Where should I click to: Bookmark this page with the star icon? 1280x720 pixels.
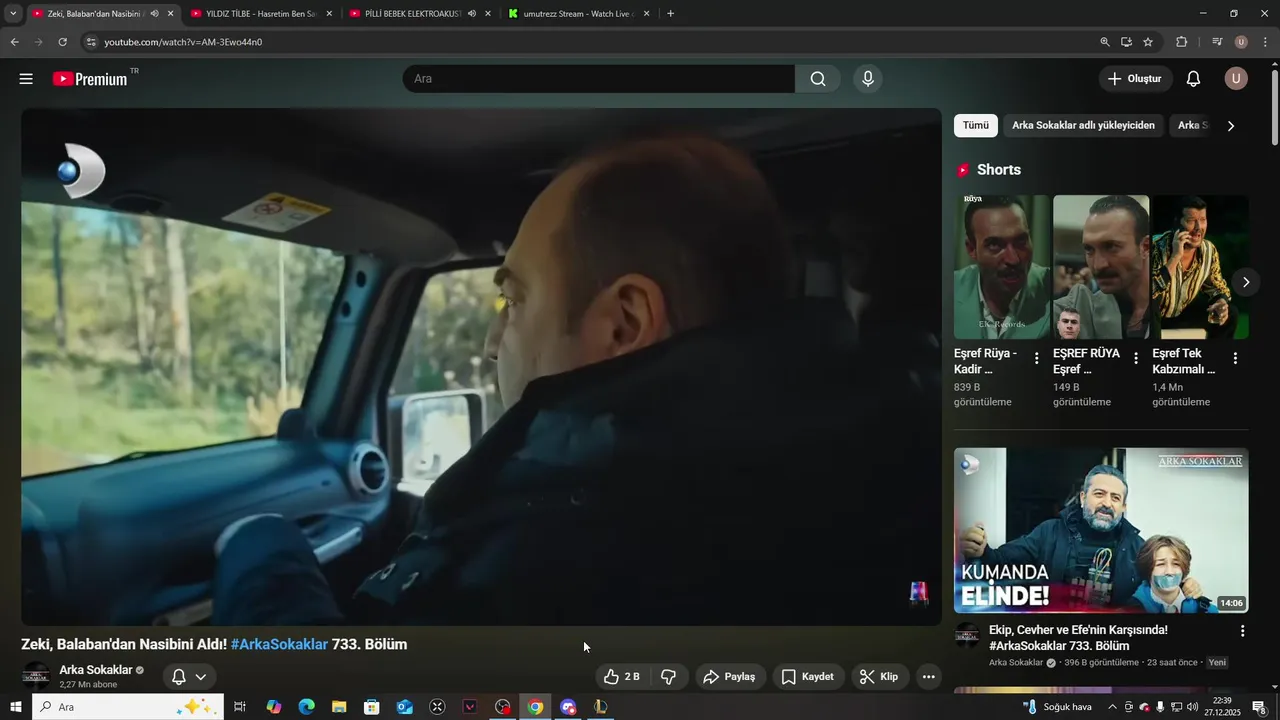point(1148,42)
